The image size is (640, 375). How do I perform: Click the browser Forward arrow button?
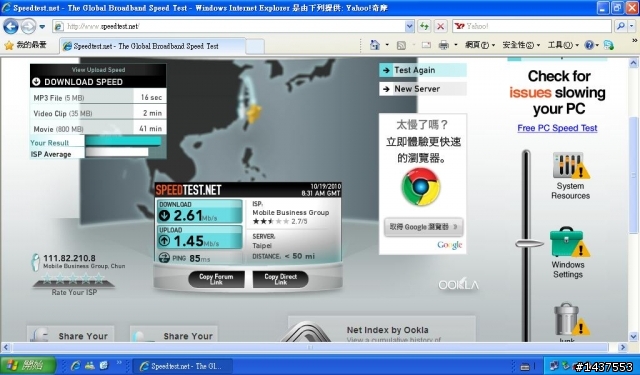(28, 27)
